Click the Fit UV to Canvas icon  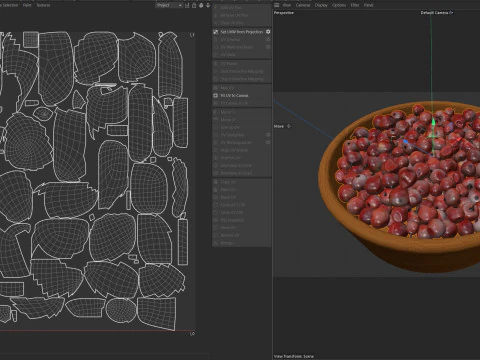point(216,96)
